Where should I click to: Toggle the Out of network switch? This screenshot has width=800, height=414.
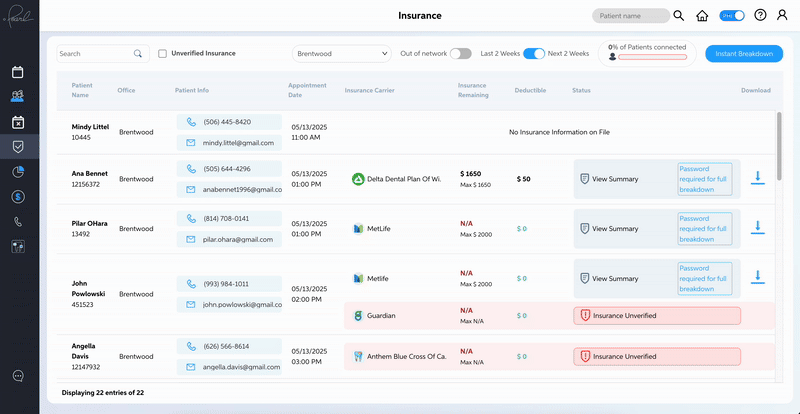[460, 53]
